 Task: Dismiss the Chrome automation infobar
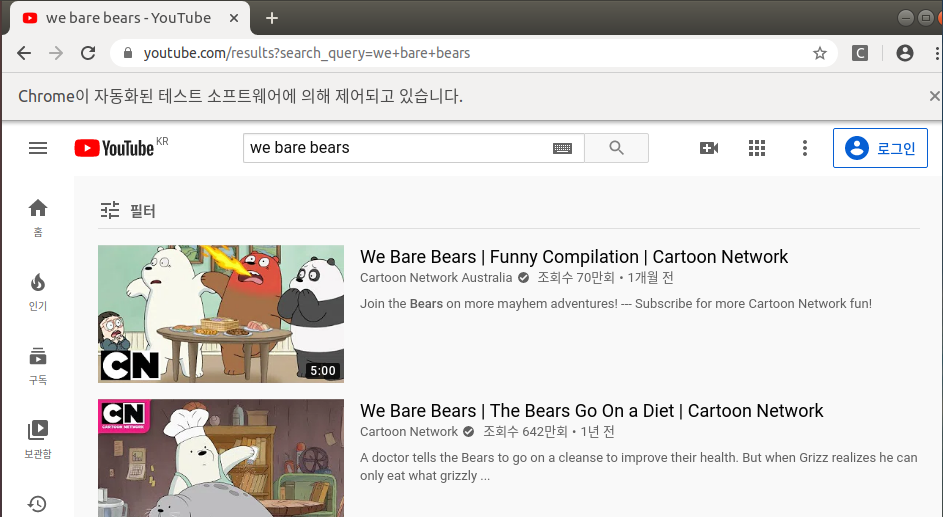click(934, 96)
